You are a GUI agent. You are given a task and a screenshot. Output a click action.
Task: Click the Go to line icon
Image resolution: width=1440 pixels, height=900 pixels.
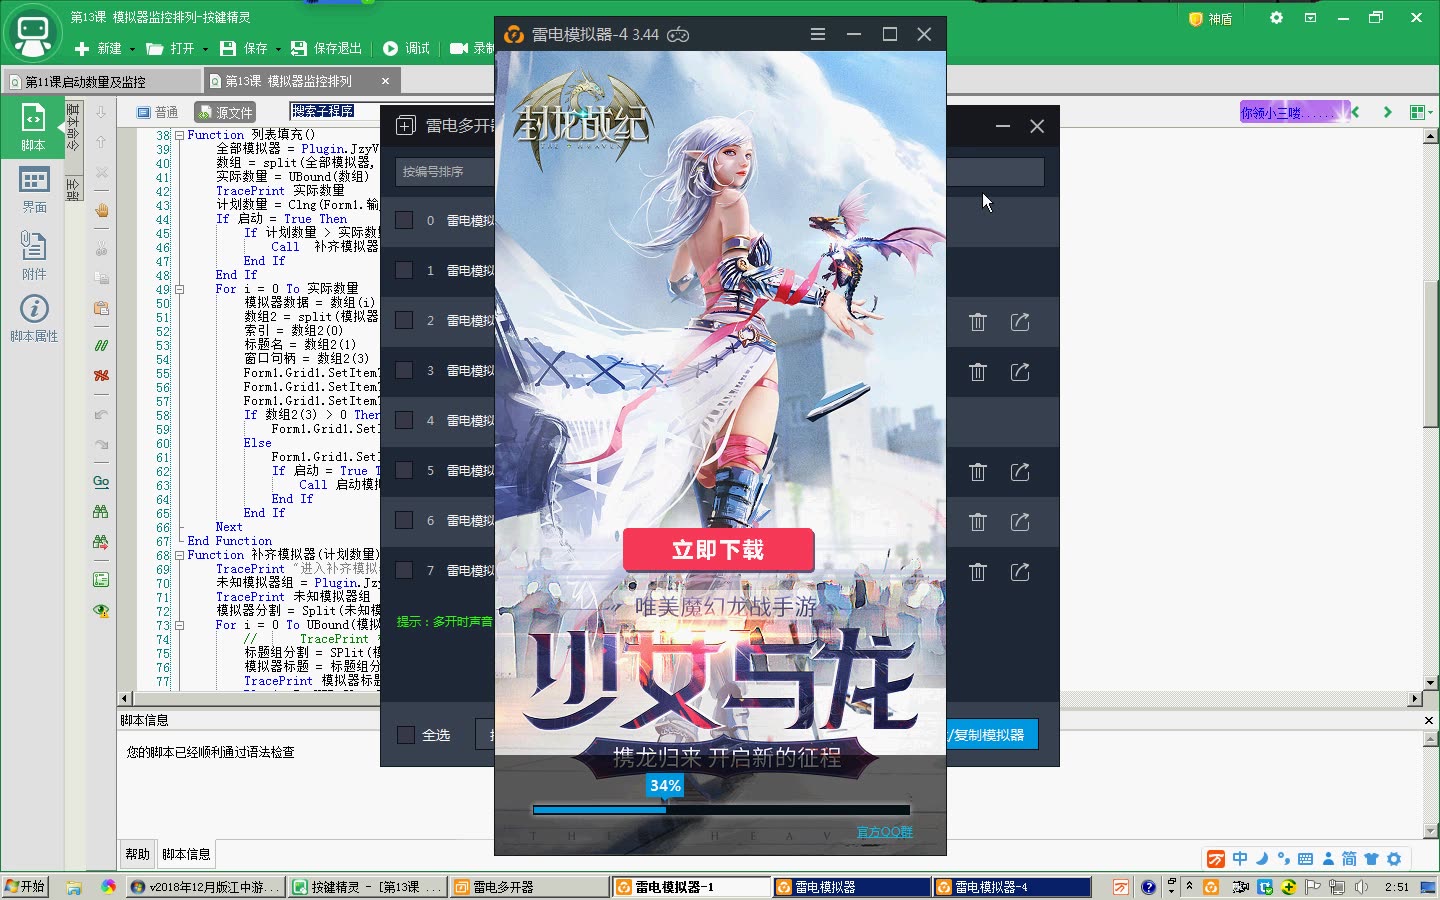click(x=101, y=481)
